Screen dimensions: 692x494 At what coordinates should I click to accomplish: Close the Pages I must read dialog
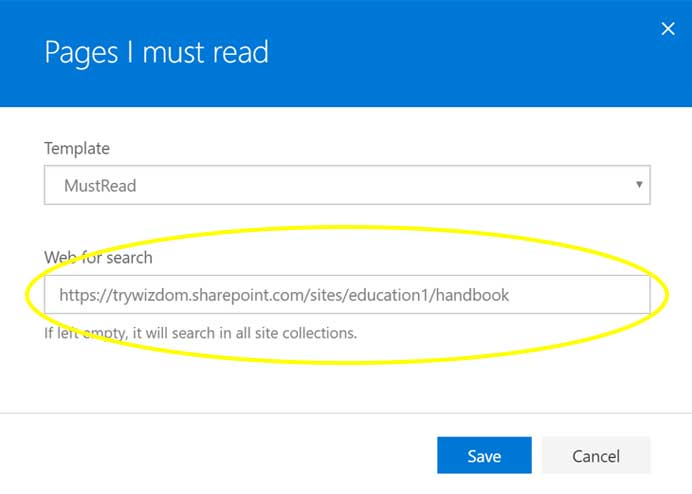click(668, 29)
